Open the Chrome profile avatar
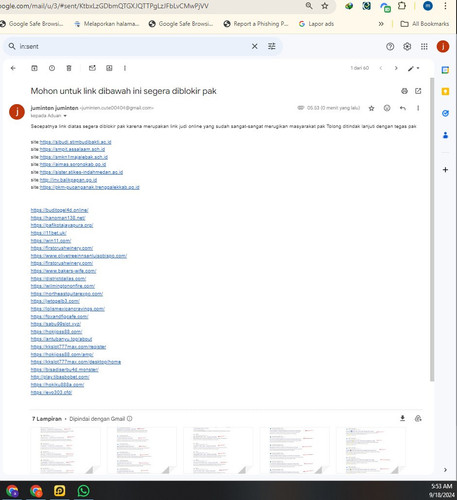The height and width of the screenshot is (500, 457). point(428,6)
